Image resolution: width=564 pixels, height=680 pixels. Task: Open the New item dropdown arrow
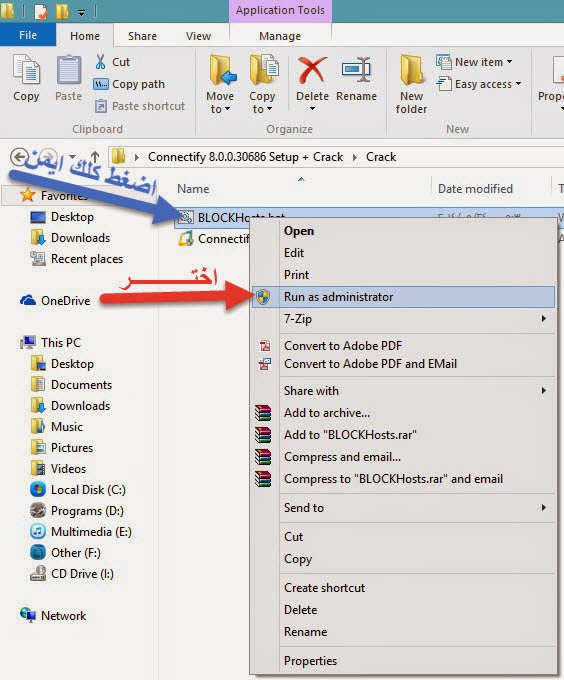pyautogui.click(x=509, y=62)
